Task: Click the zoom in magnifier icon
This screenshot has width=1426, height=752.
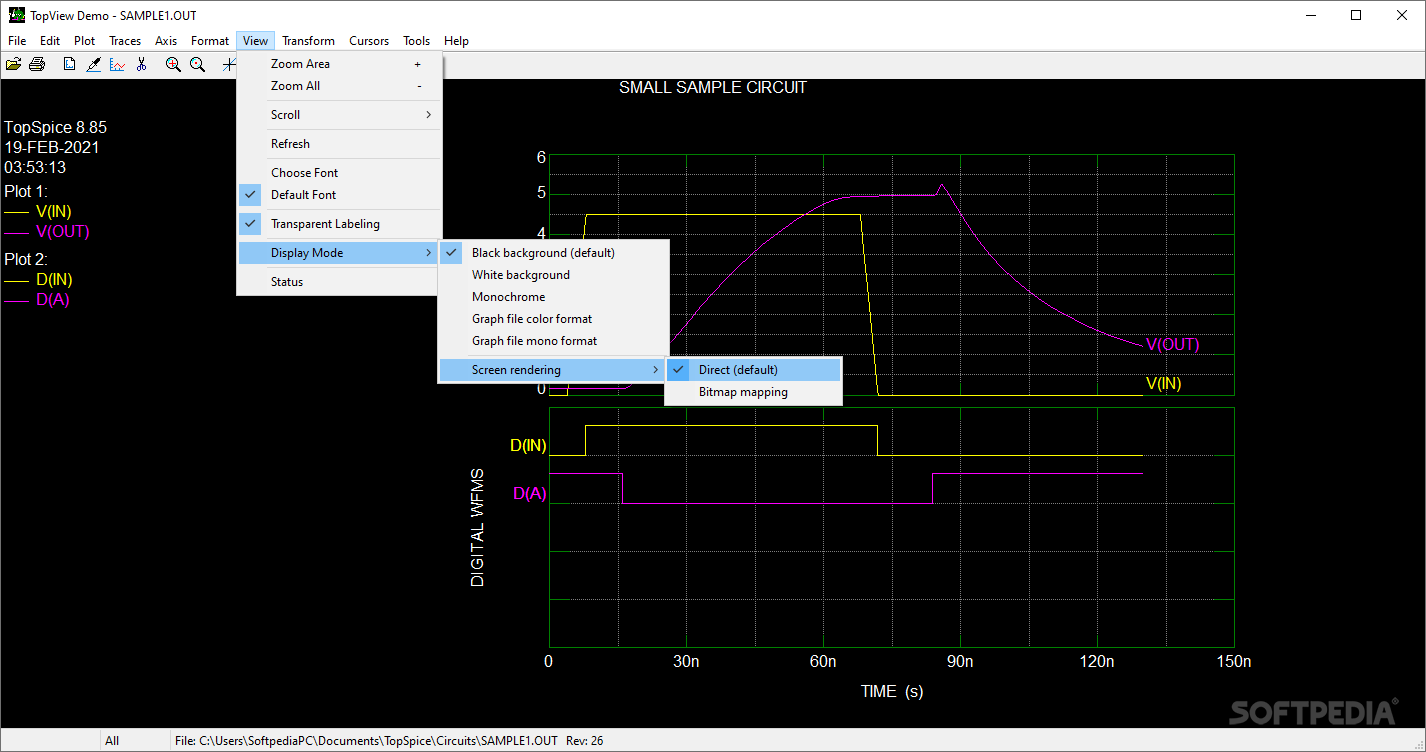Action: [x=173, y=65]
